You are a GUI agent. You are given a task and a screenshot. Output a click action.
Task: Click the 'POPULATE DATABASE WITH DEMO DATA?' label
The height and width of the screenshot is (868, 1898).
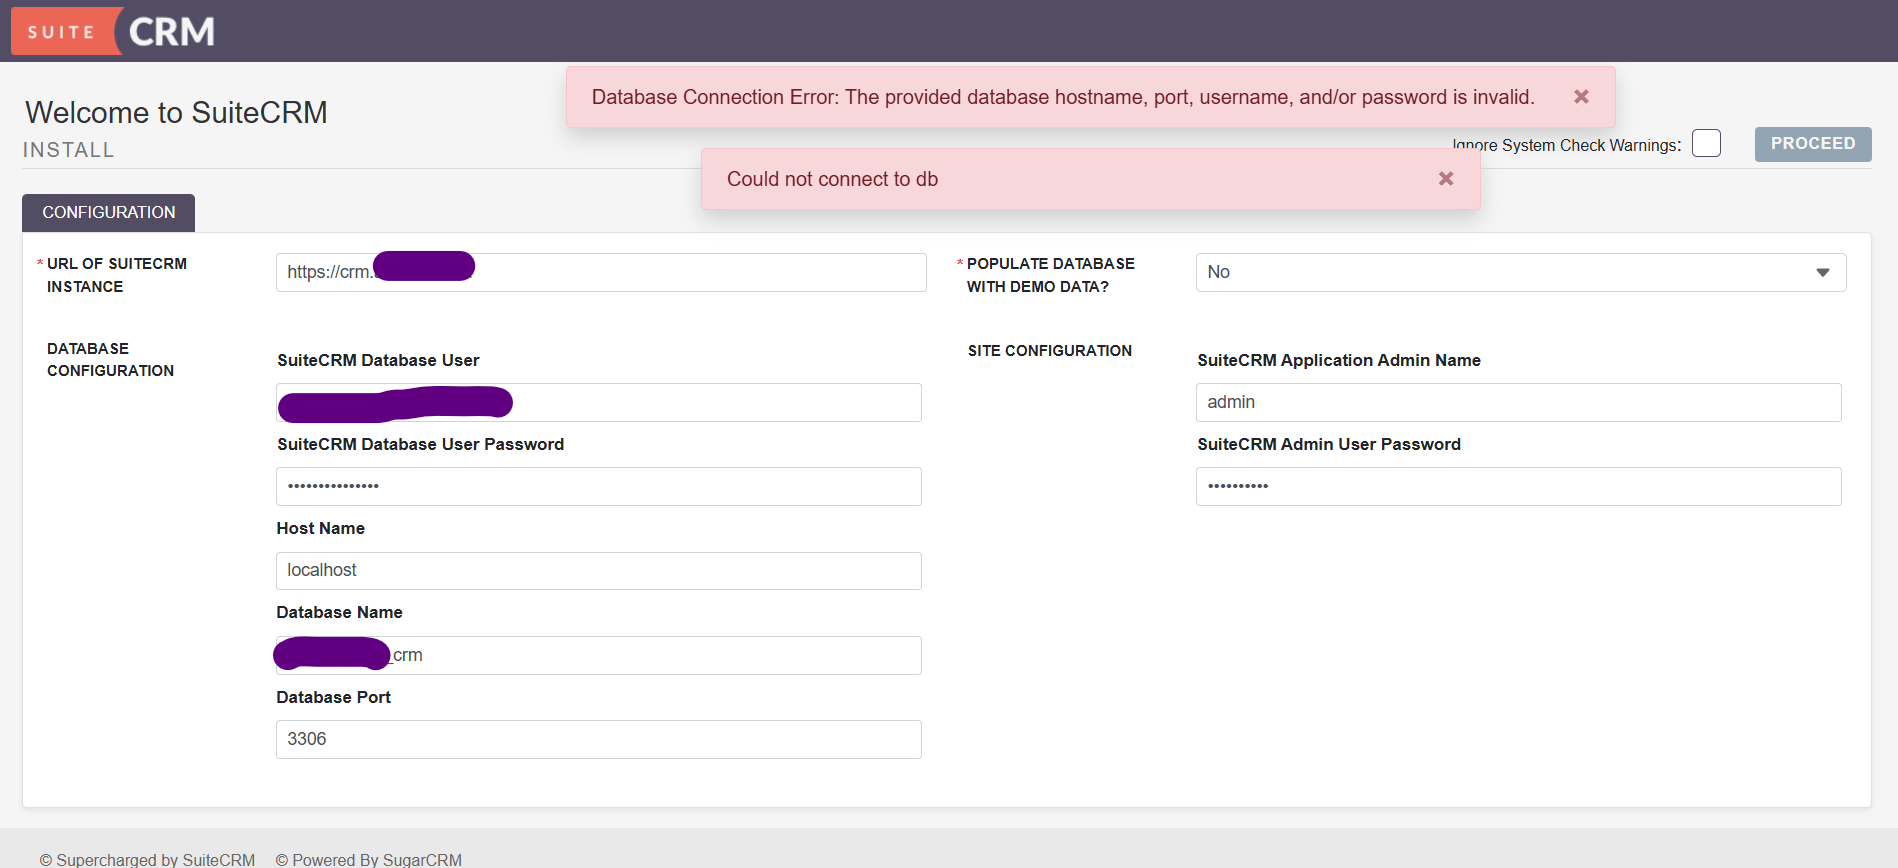click(x=1050, y=275)
